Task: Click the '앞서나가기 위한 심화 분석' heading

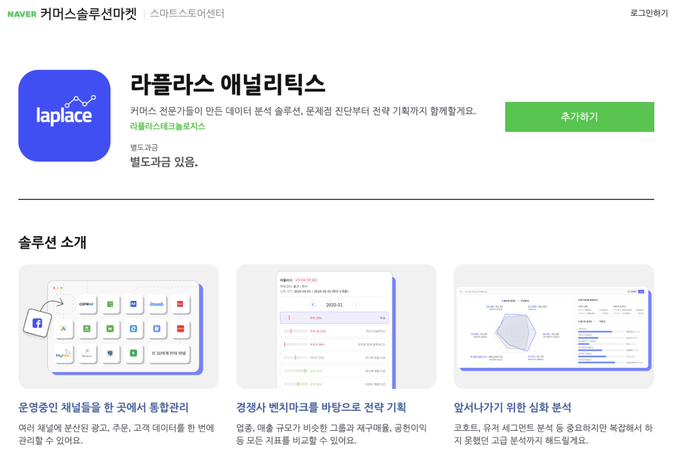Action: [512, 407]
